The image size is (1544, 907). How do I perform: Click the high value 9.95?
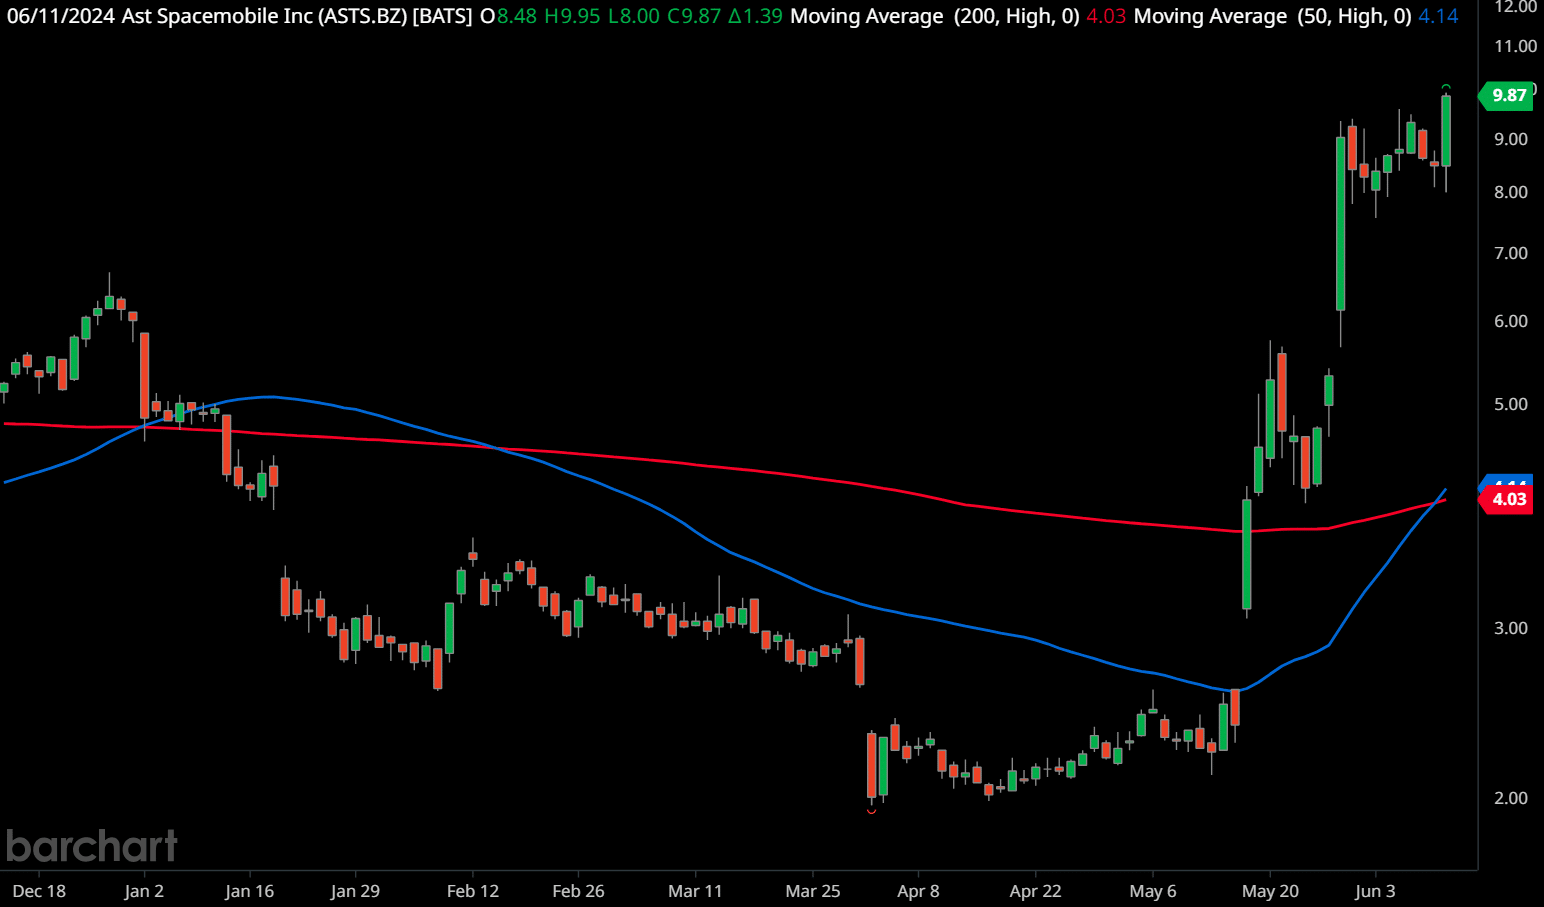(x=580, y=16)
